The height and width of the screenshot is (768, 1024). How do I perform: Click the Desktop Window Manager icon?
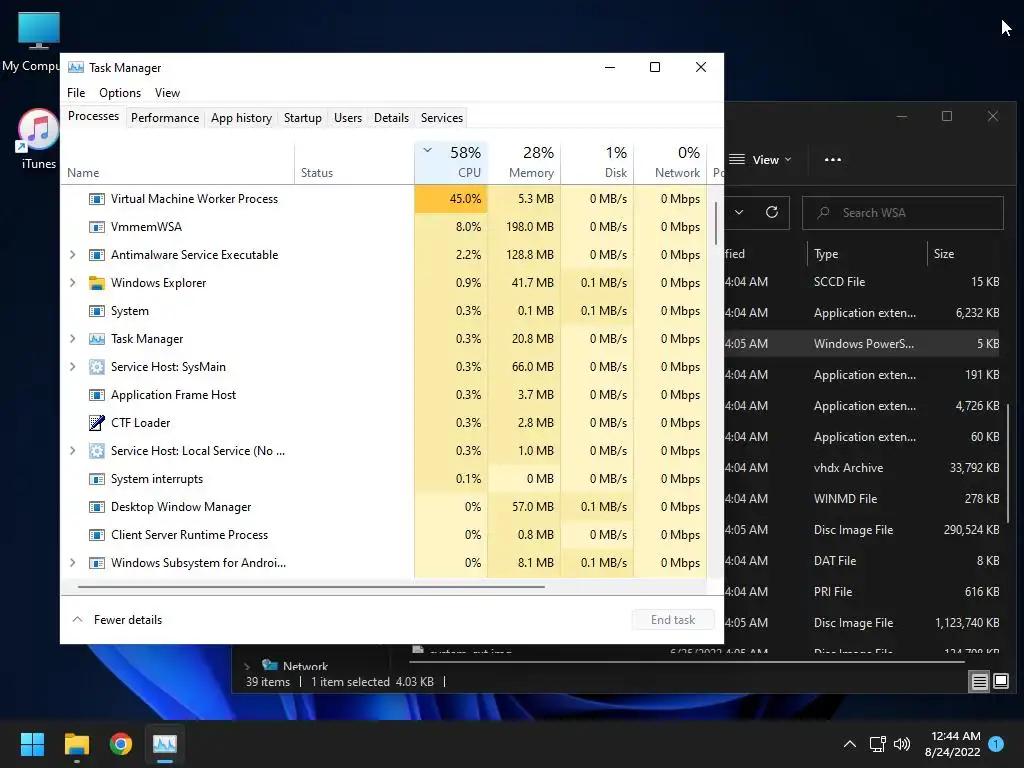point(97,507)
